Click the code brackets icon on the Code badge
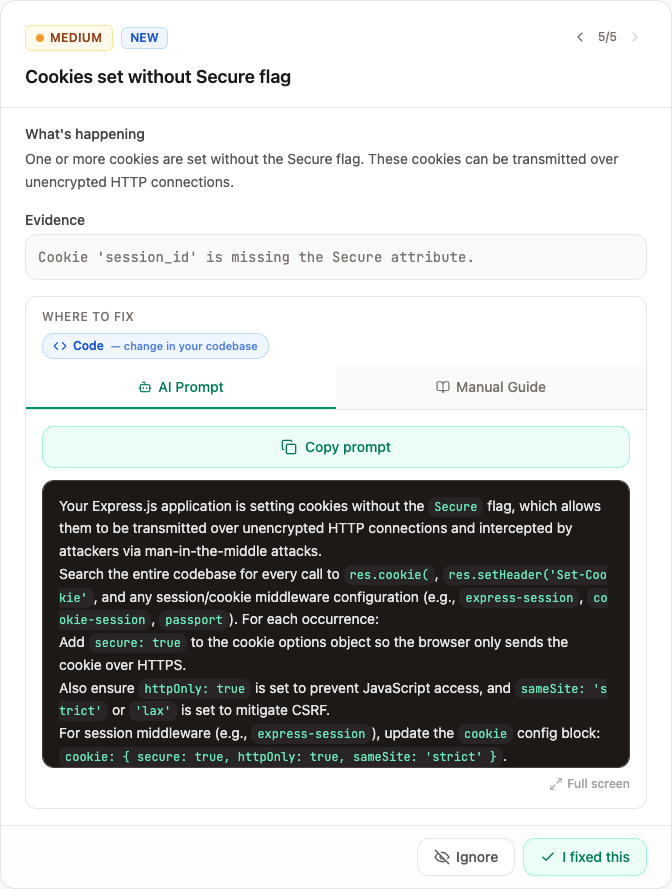 (x=60, y=345)
